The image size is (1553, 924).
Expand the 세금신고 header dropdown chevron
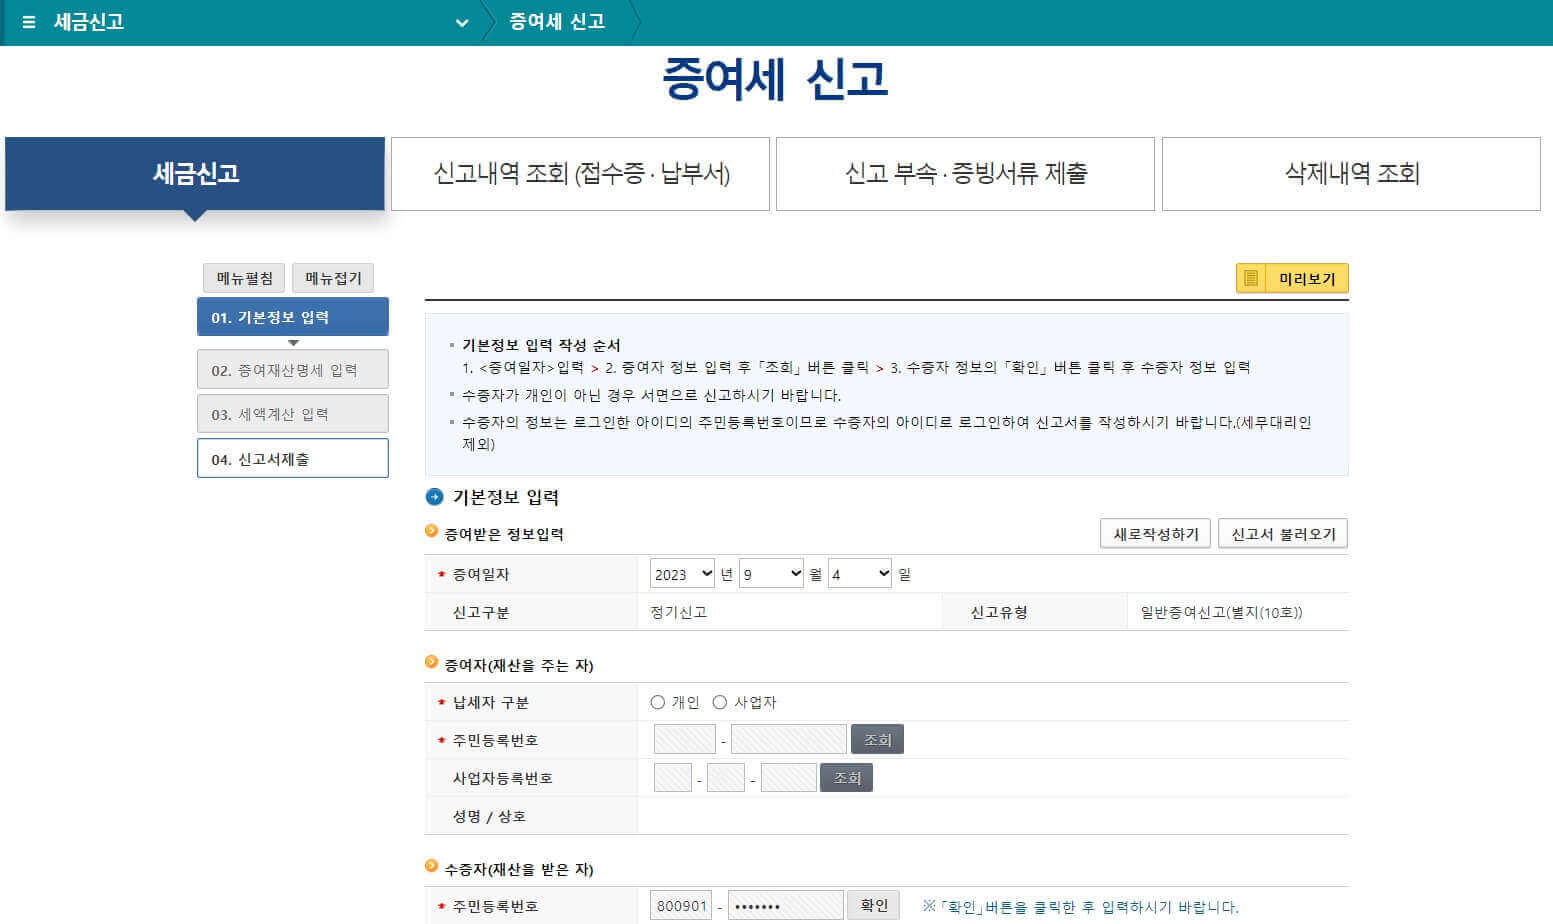click(x=462, y=23)
